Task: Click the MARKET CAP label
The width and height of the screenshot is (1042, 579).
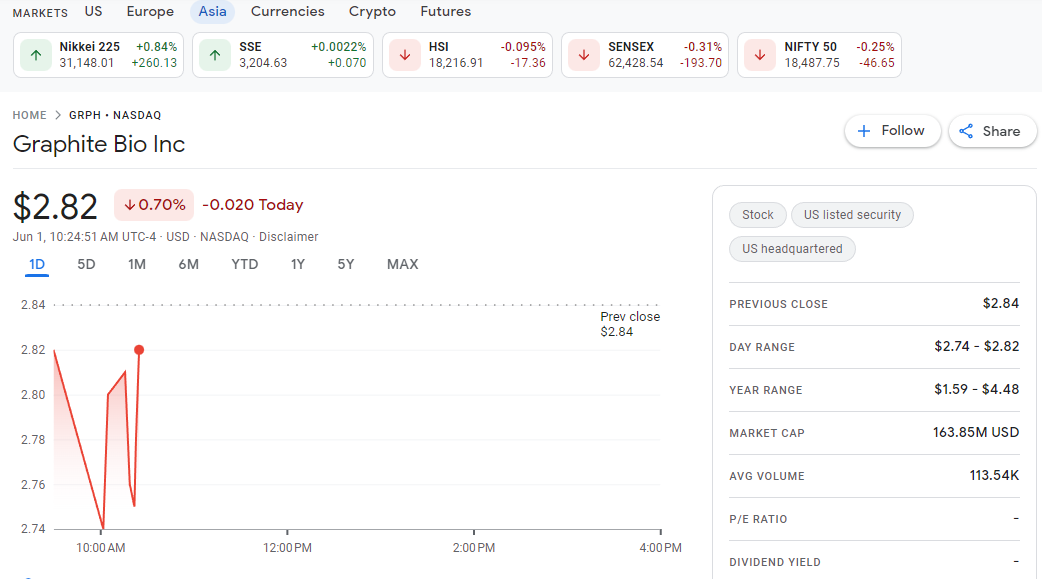Action: coord(767,433)
